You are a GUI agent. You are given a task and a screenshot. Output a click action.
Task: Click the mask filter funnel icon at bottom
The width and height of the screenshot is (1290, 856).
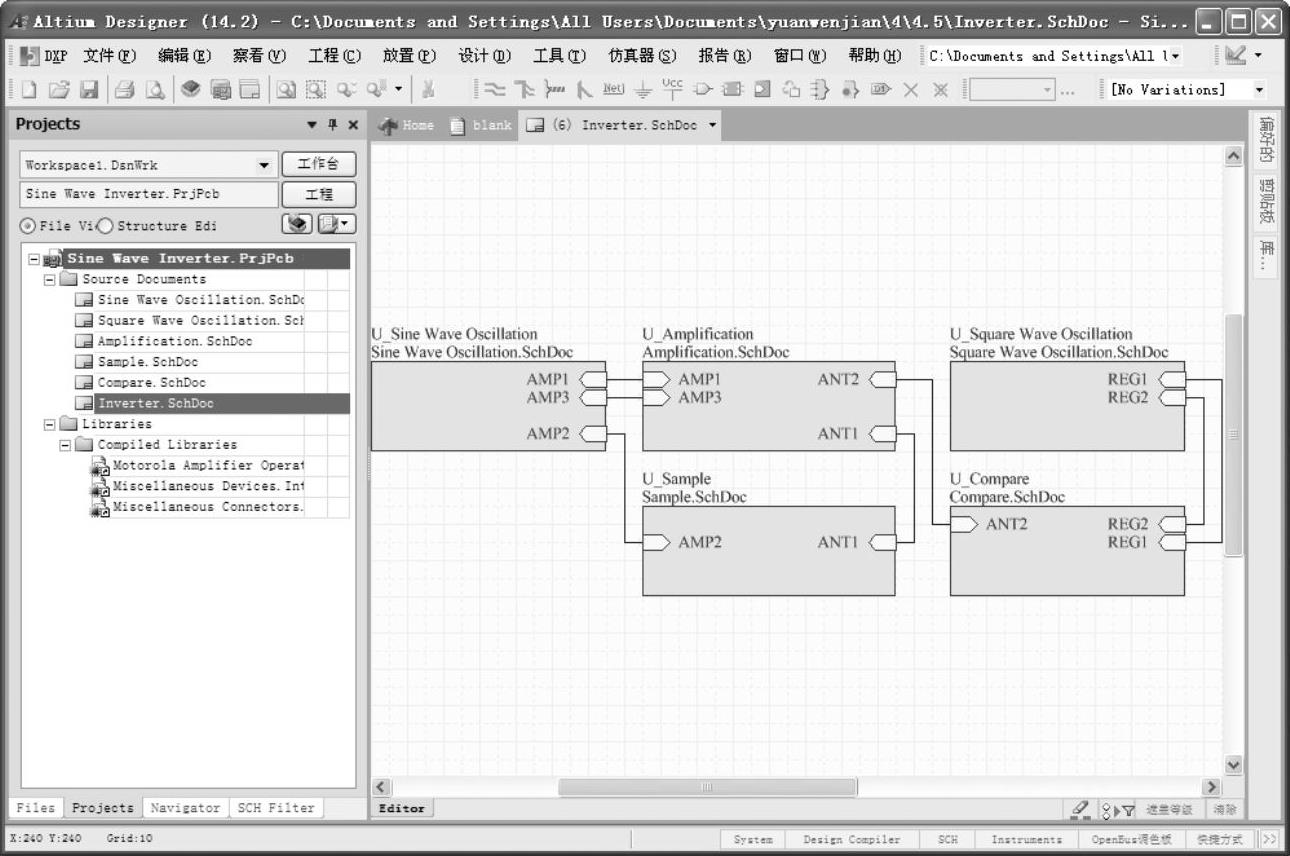point(1128,810)
